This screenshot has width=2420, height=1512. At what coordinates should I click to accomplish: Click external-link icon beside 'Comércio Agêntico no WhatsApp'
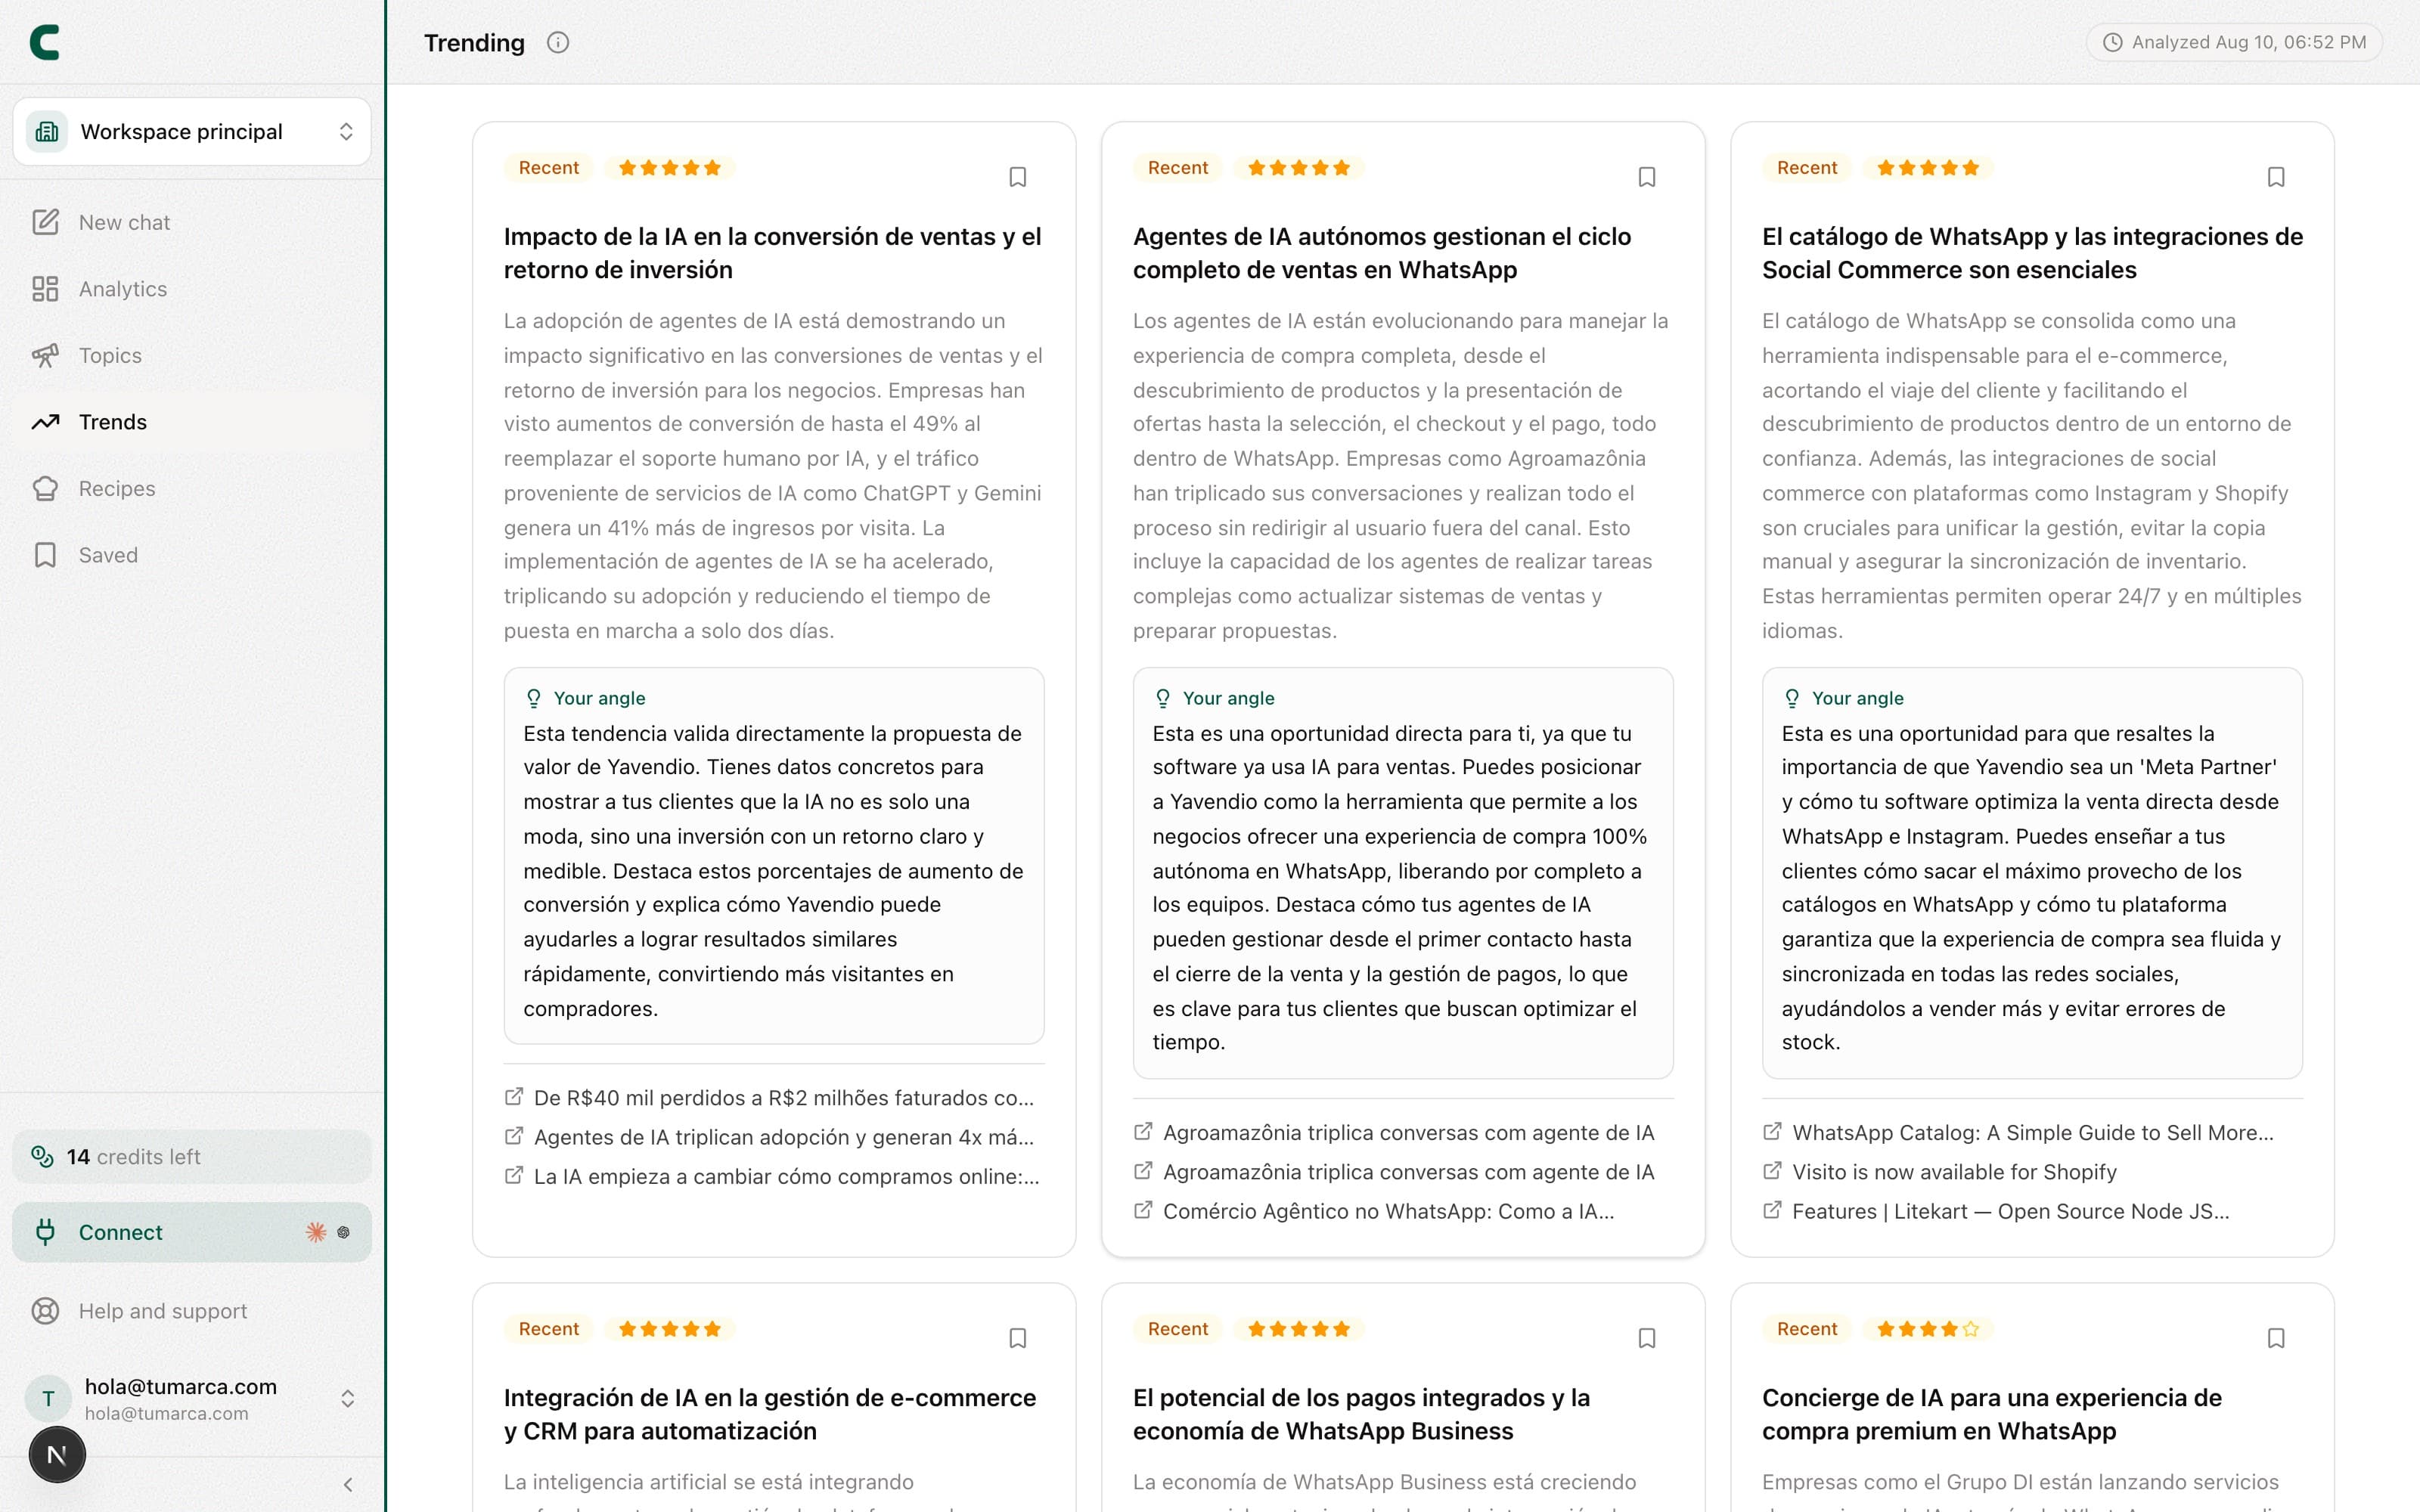(1142, 1210)
